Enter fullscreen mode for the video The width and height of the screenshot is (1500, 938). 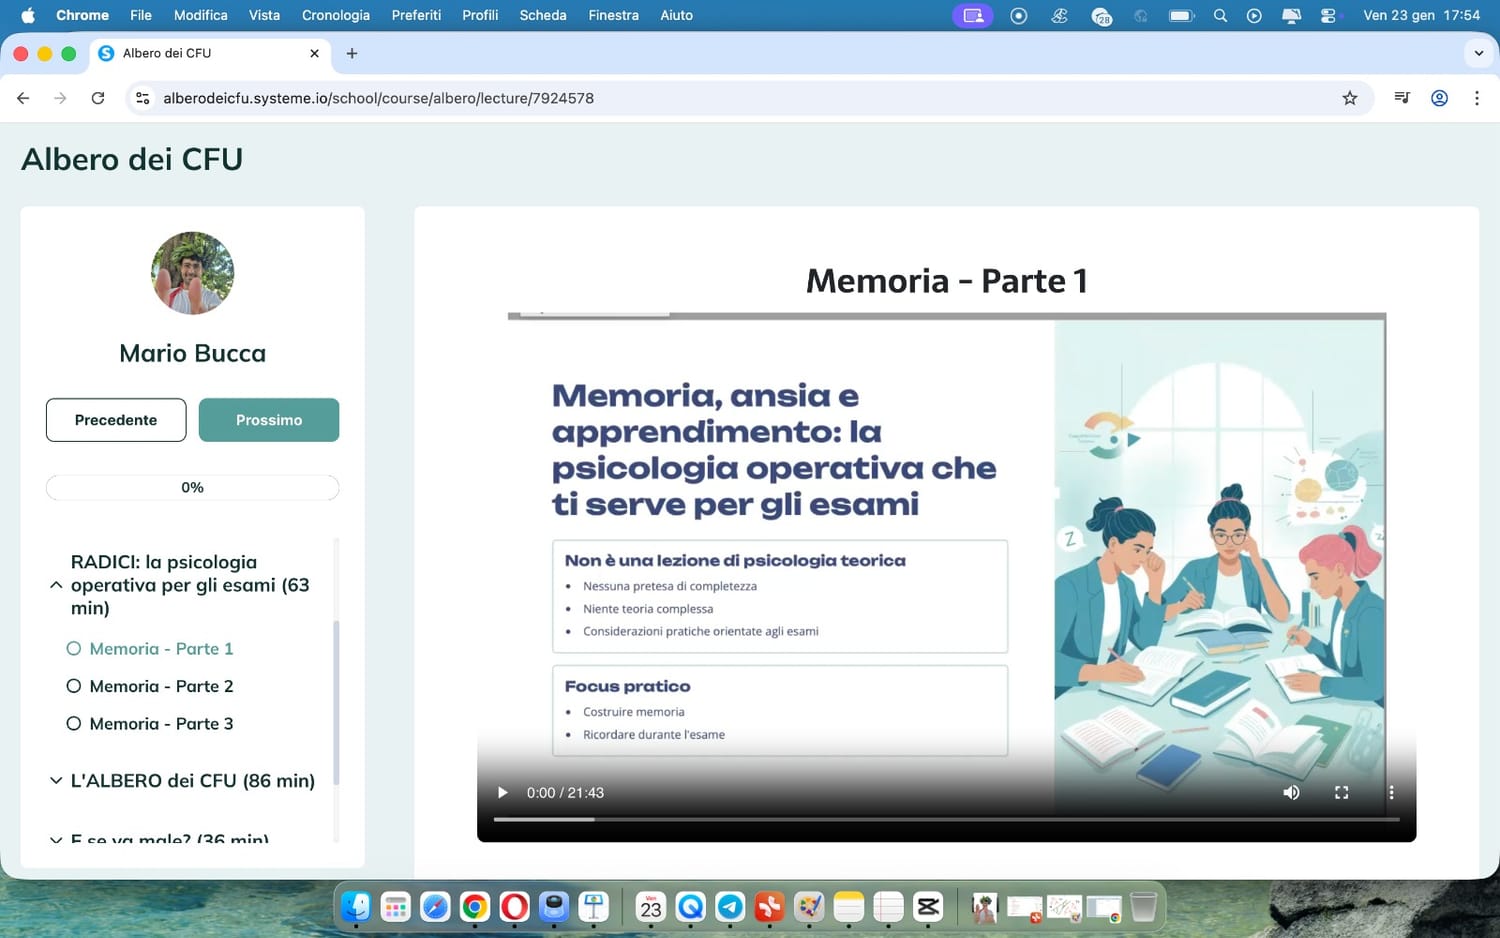pos(1342,793)
